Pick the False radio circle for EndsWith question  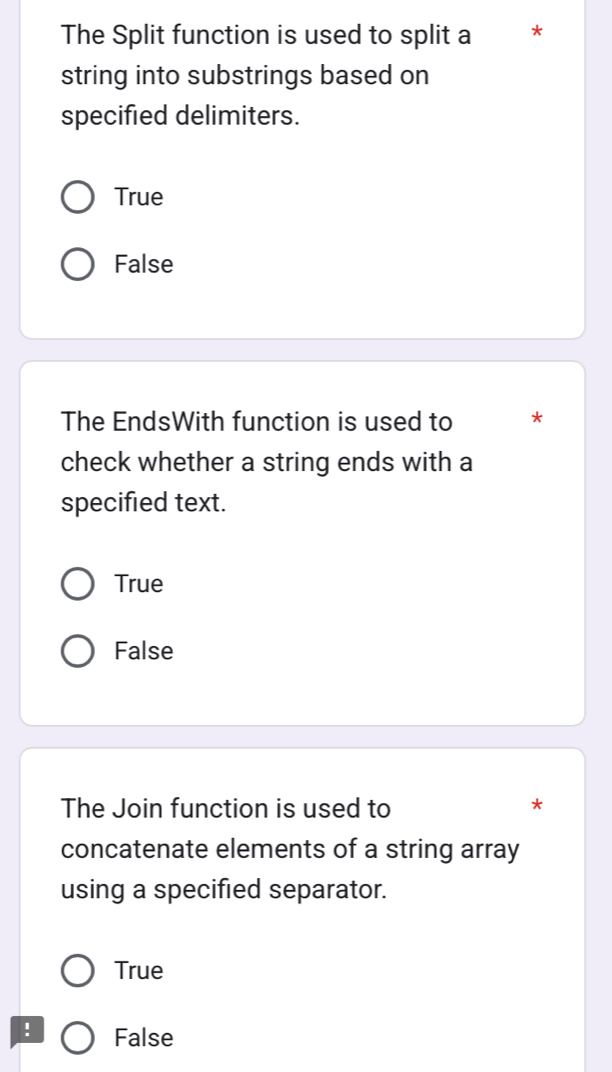coord(79,652)
